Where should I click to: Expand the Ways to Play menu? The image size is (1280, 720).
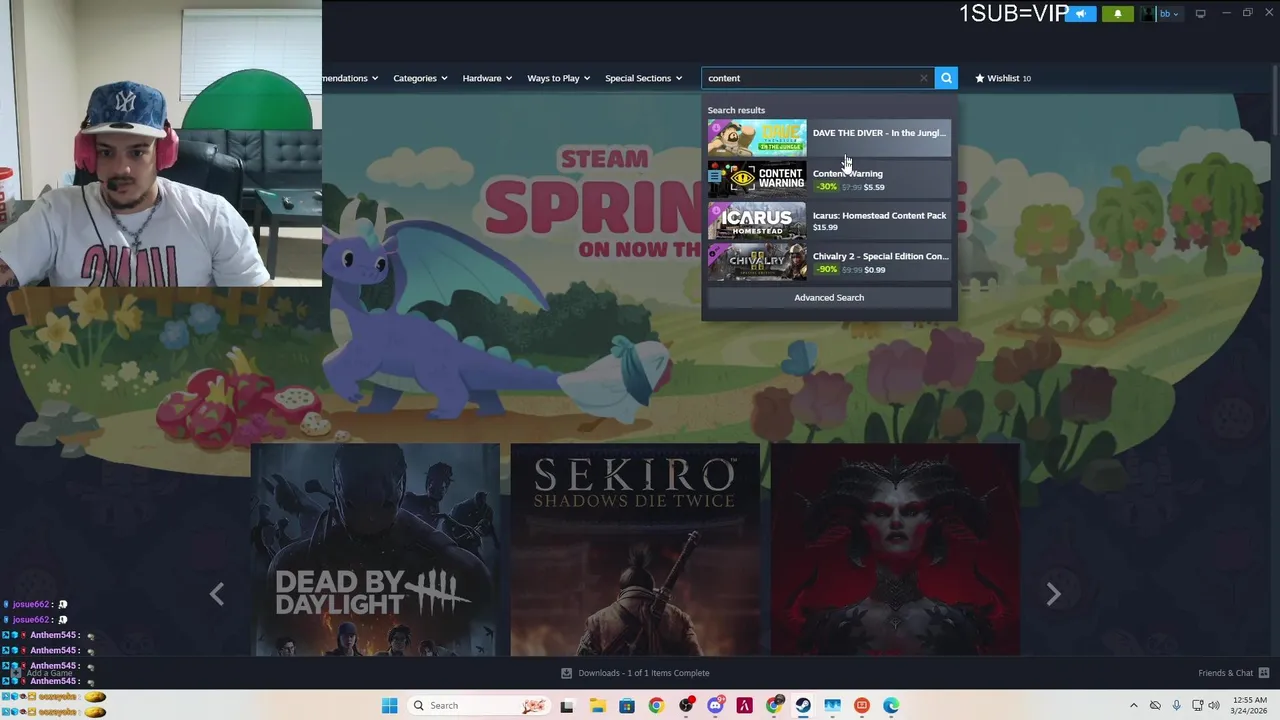tap(558, 78)
